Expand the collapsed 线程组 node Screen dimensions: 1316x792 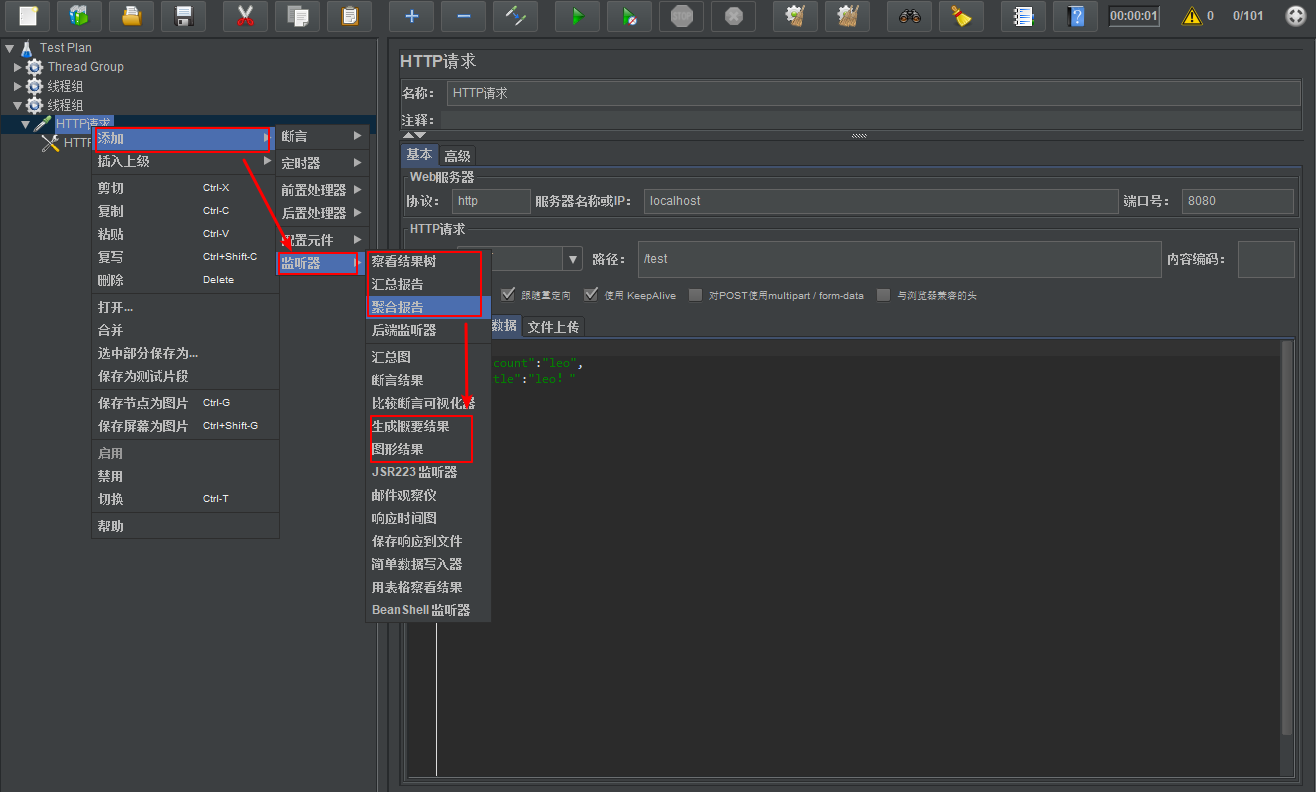tap(18, 86)
